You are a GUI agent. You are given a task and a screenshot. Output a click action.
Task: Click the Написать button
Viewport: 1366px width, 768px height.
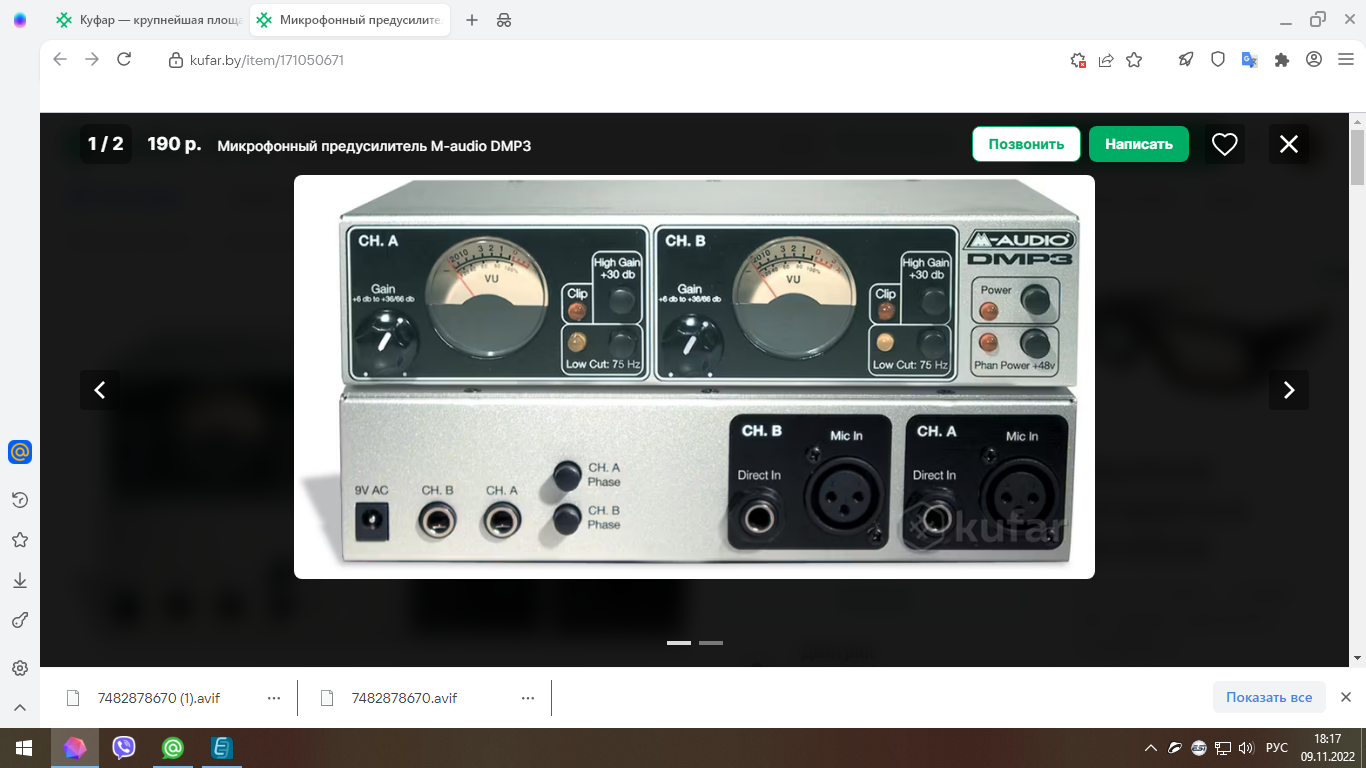click(1138, 144)
